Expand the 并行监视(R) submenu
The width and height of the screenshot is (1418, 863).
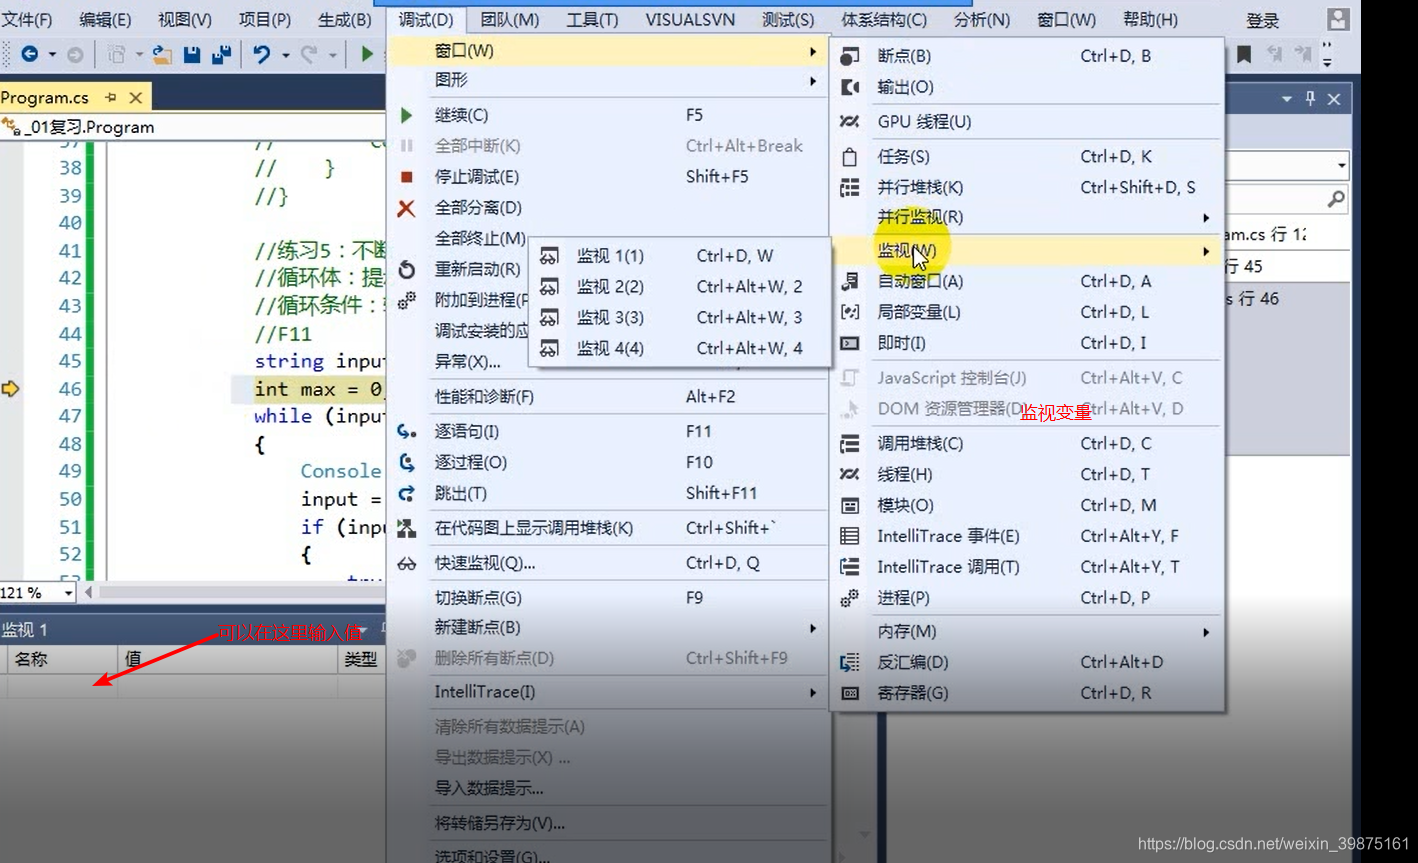point(1026,217)
